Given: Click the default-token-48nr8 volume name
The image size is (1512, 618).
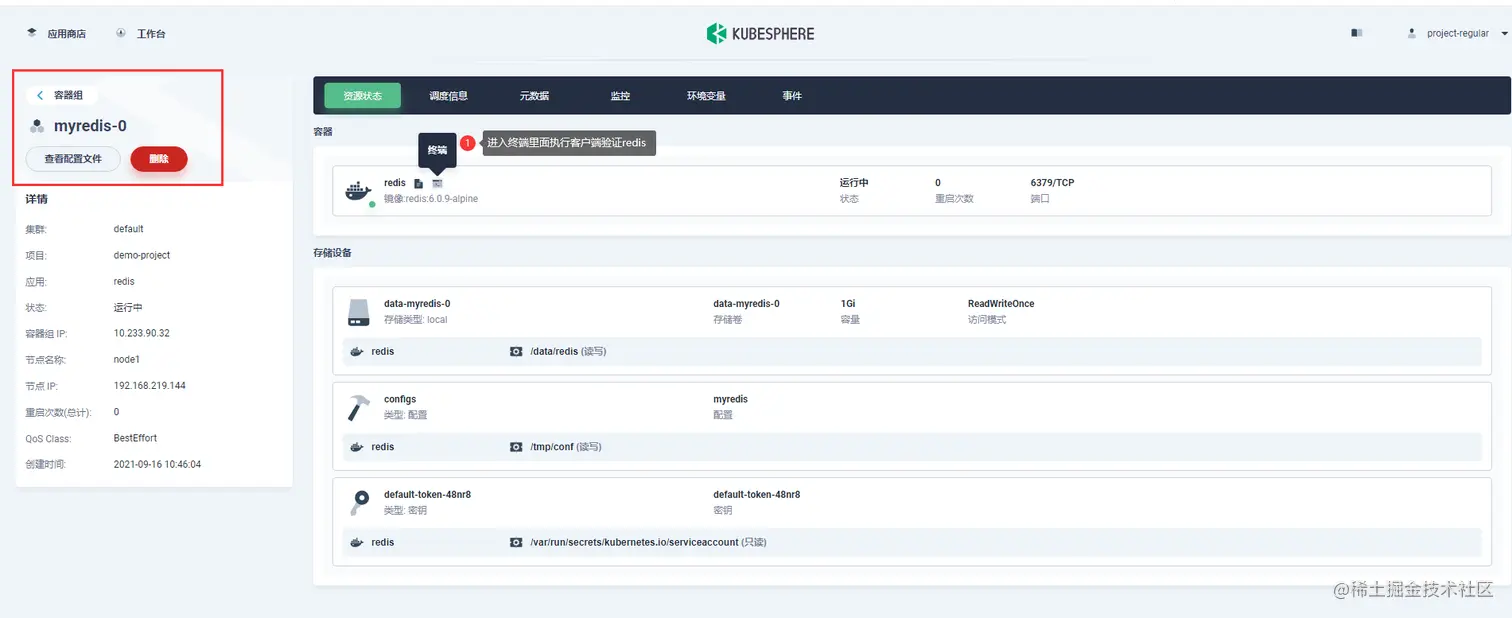Looking at the screenshot, I should coord(427,494).
